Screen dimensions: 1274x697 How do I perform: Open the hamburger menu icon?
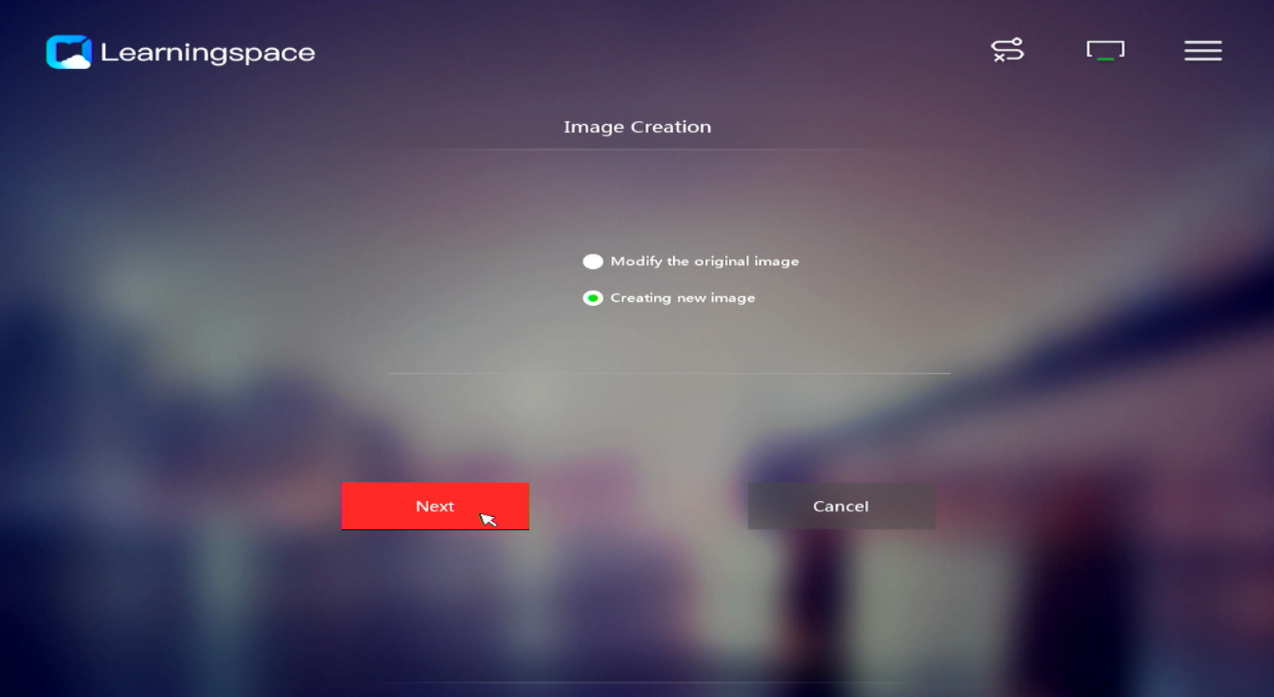(1203, 51)
